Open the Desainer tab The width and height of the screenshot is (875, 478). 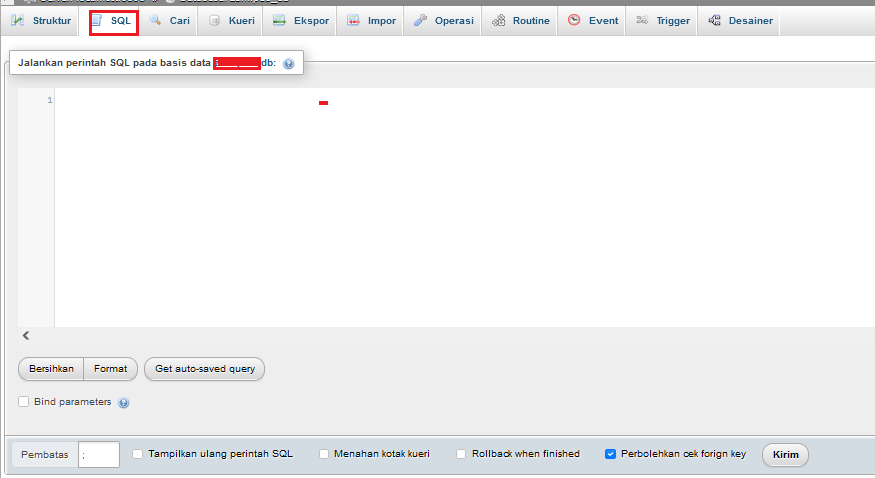pos(742,21)
